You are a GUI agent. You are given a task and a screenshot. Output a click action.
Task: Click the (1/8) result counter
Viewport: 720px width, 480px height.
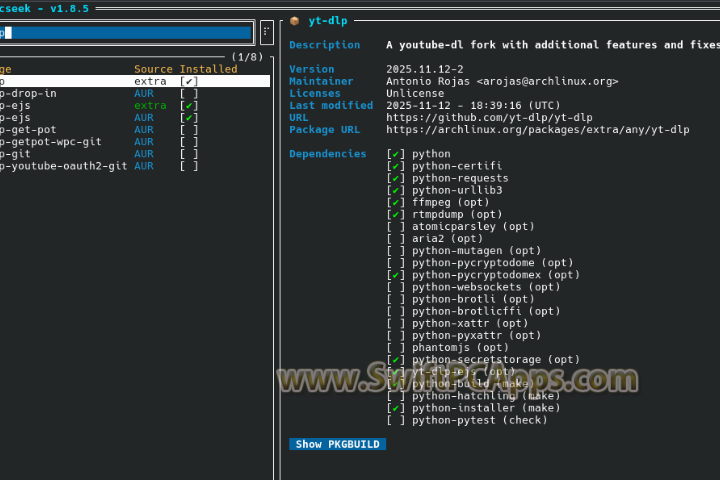[x=247, y=57]
